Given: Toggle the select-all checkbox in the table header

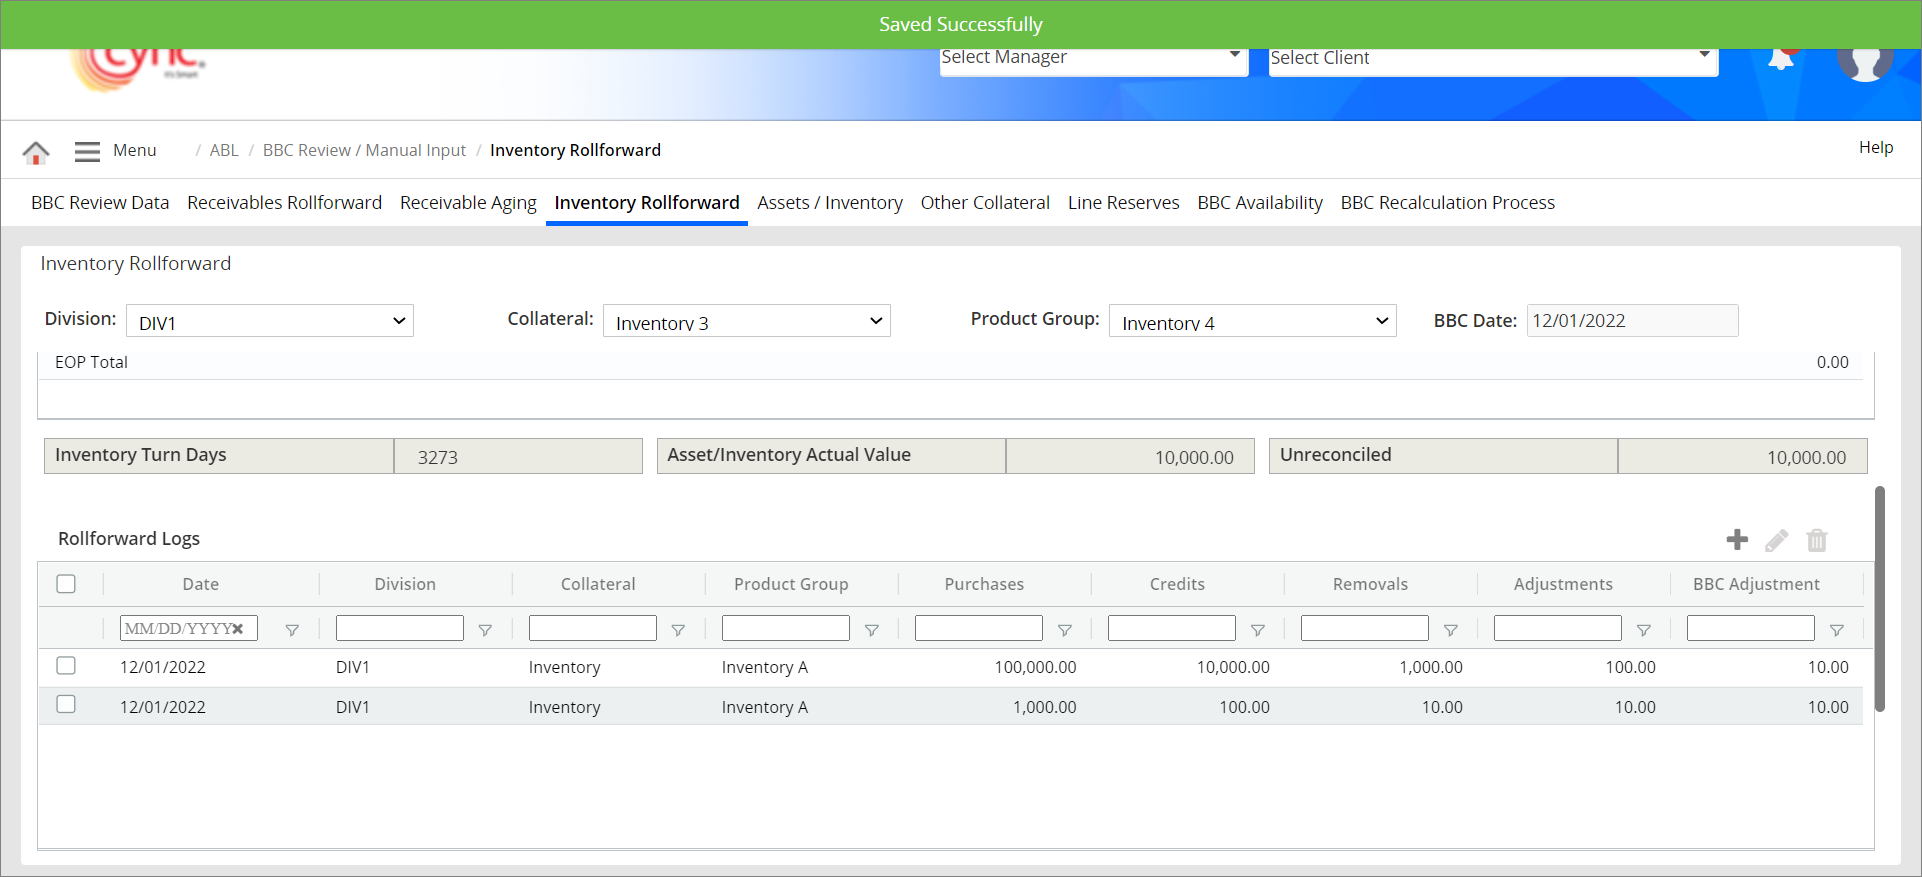Looking at the screenshot, I should (66, 584).
